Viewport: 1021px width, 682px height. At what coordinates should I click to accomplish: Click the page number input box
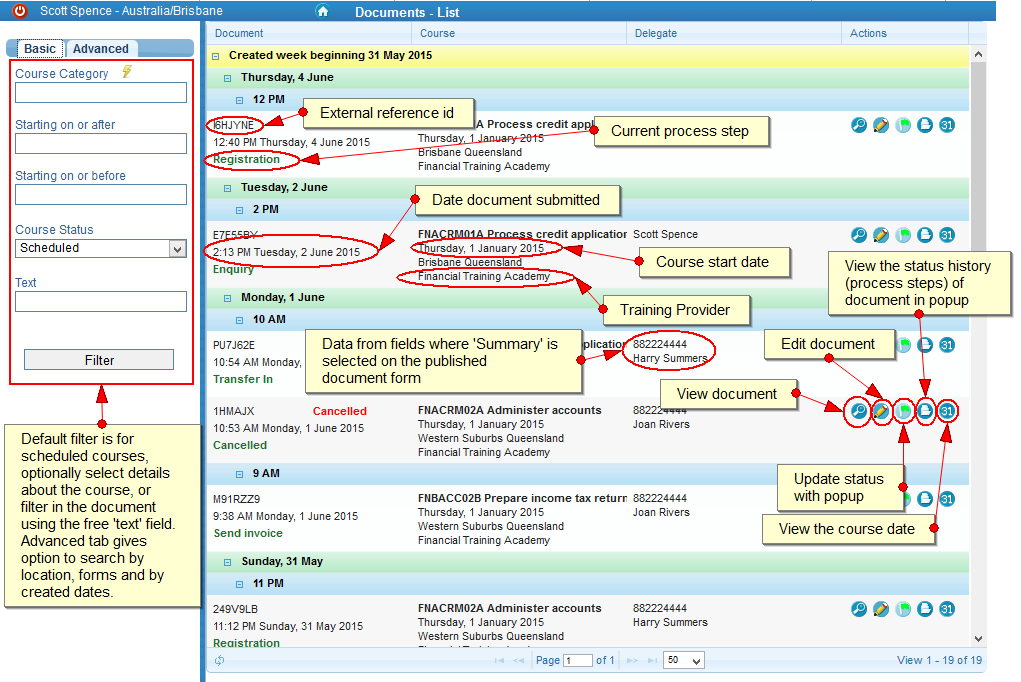tap(578, 661)
